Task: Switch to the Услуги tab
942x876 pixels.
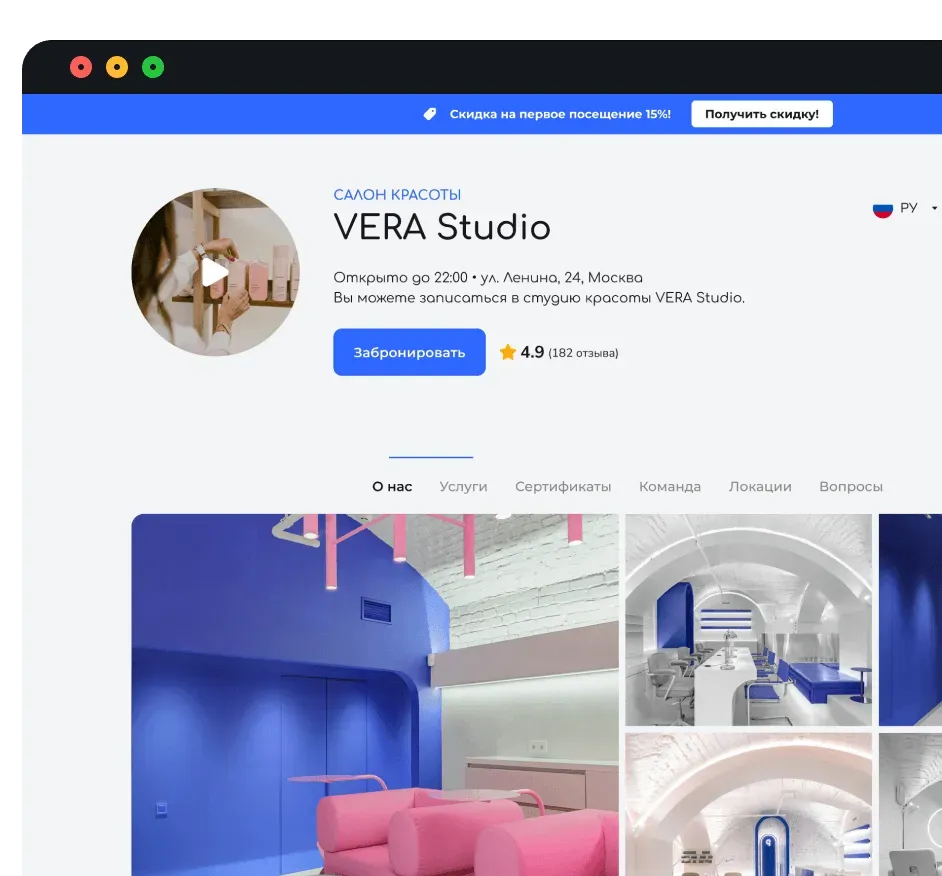Action: 463,487
